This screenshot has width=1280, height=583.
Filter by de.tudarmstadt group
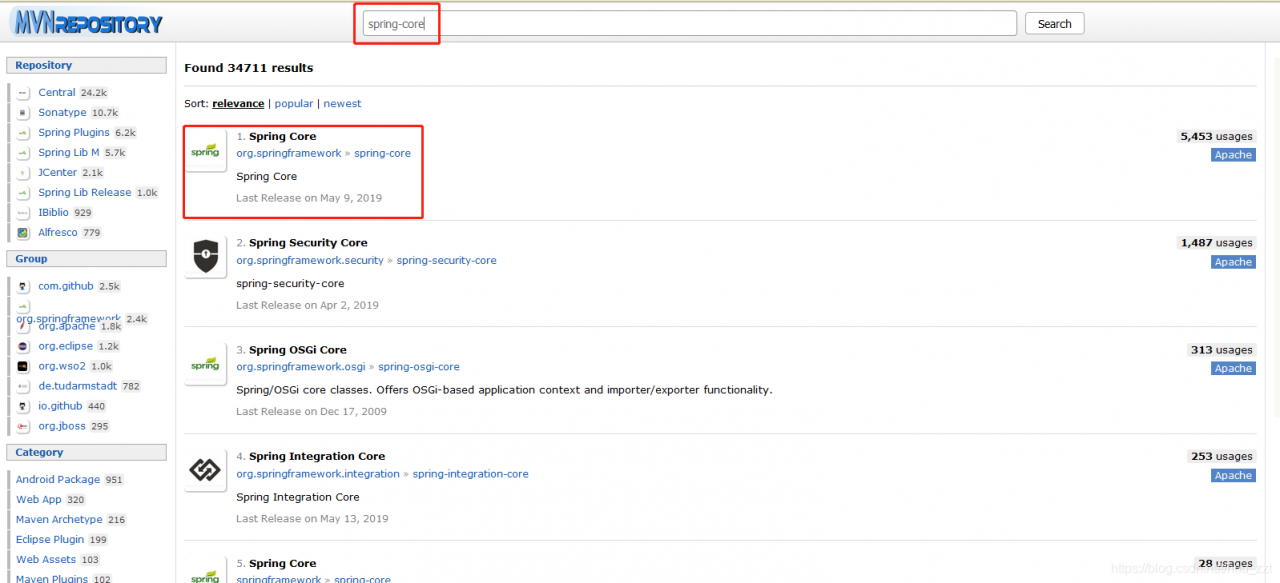coord(78,386)
